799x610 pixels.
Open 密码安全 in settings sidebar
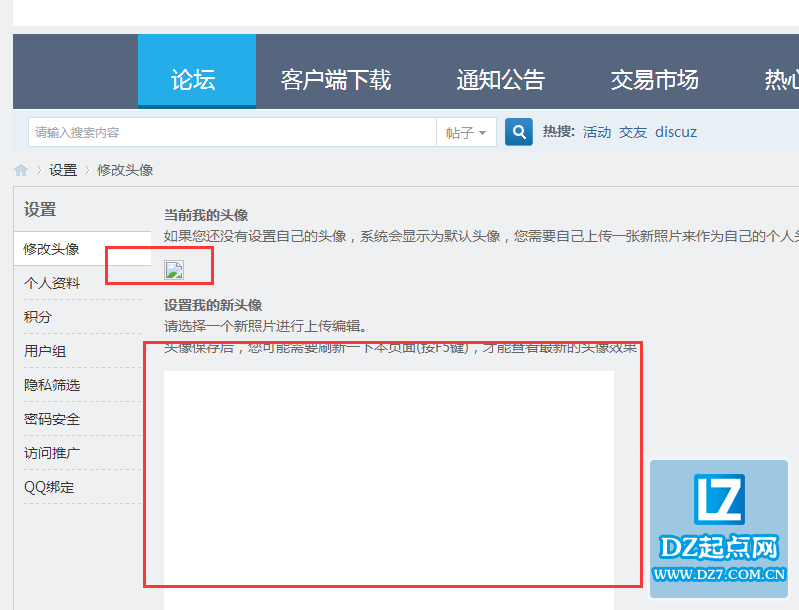[52, 419]
